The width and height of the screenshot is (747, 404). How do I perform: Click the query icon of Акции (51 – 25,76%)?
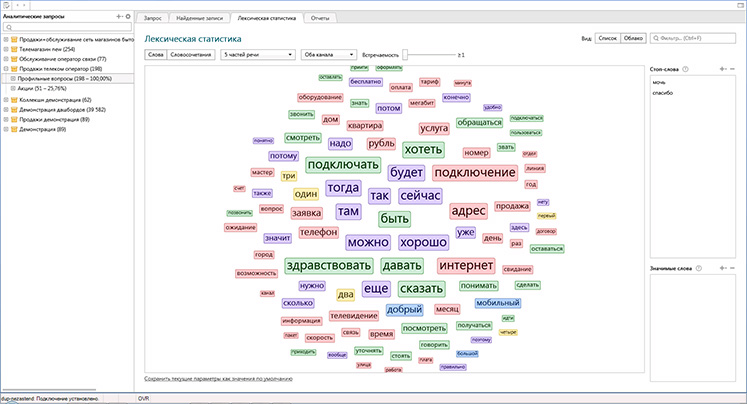[13, 89]
